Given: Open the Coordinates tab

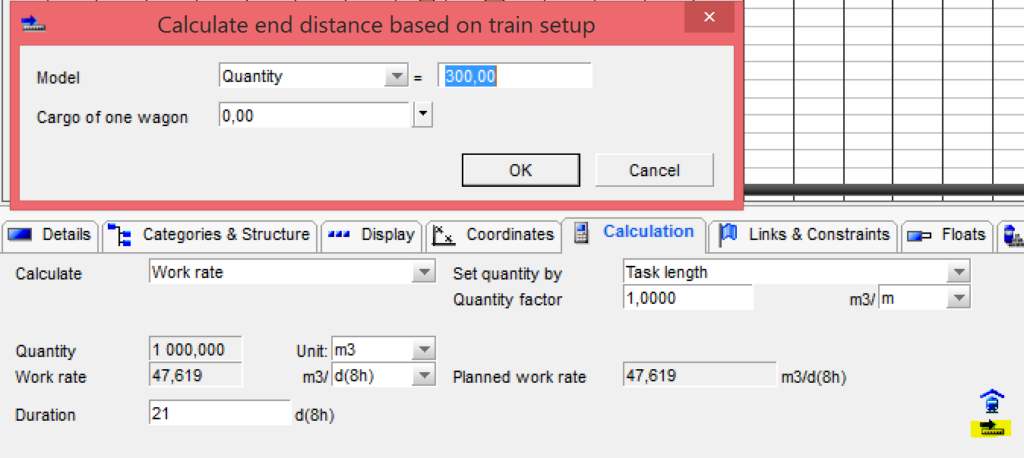Looking at the screenshot, I should coord(494,235).
